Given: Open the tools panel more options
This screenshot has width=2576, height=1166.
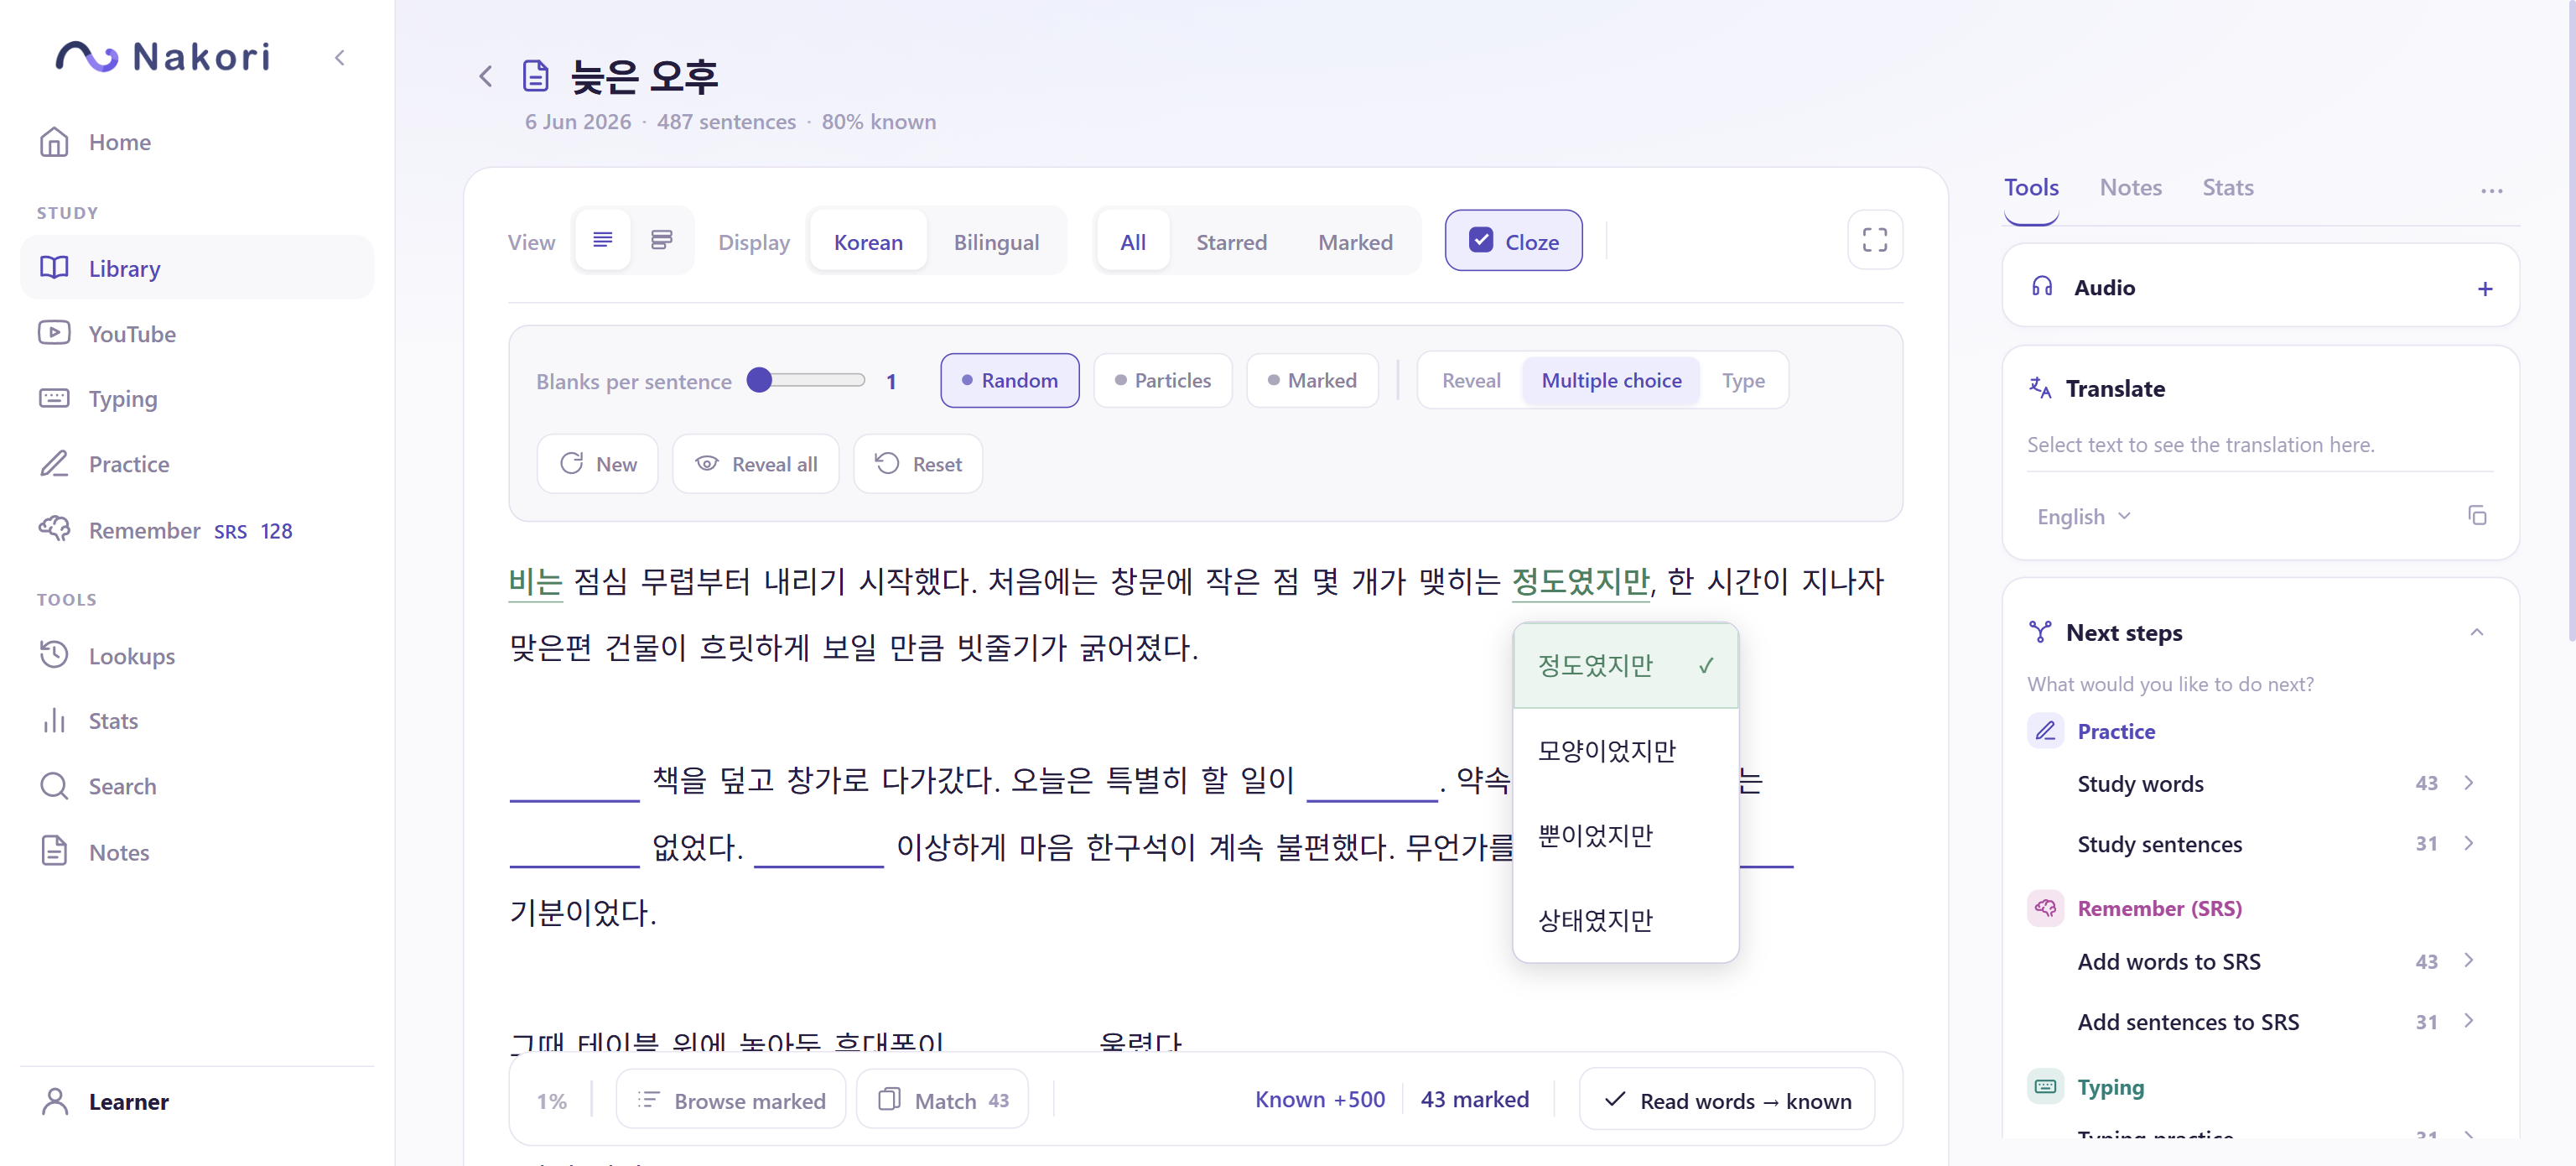Looking at the screenshot, I should tap(2491, 190).
